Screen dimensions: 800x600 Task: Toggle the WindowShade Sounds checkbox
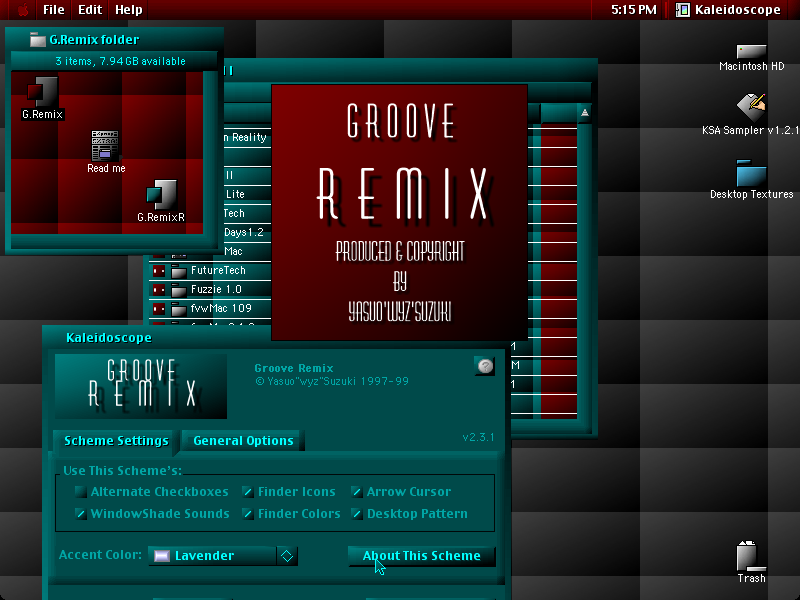pos(81,514)
